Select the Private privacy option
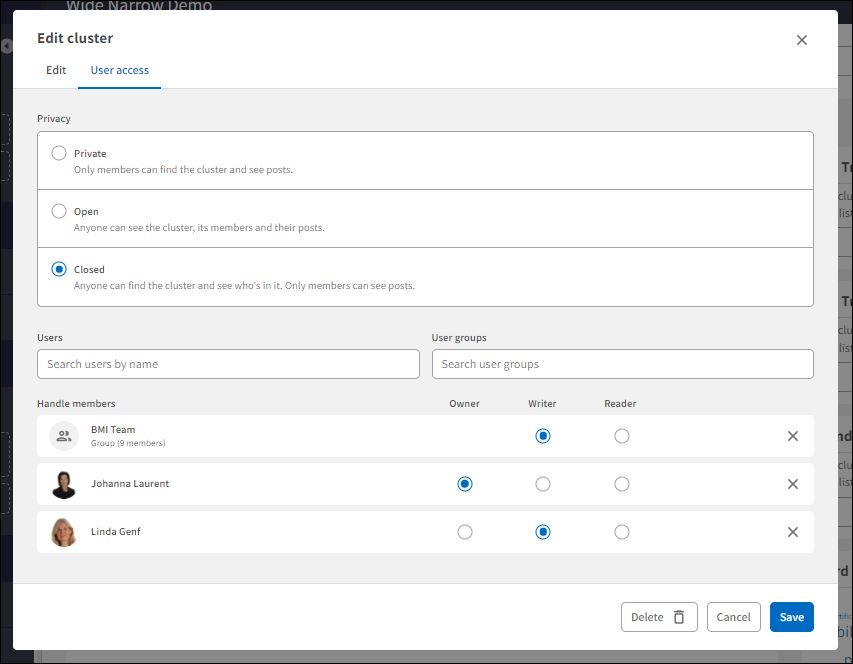Screen dimensions: 853x664 point(57,153)
